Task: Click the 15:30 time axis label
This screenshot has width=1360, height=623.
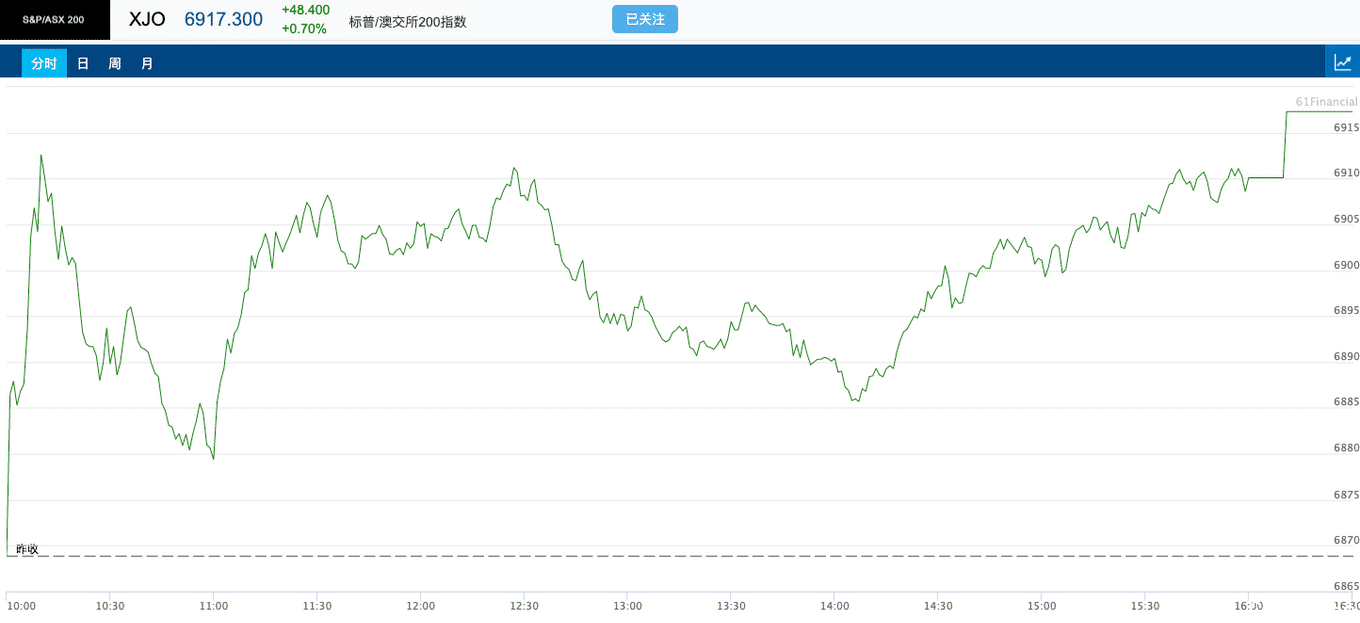Action: [1145, 606]
